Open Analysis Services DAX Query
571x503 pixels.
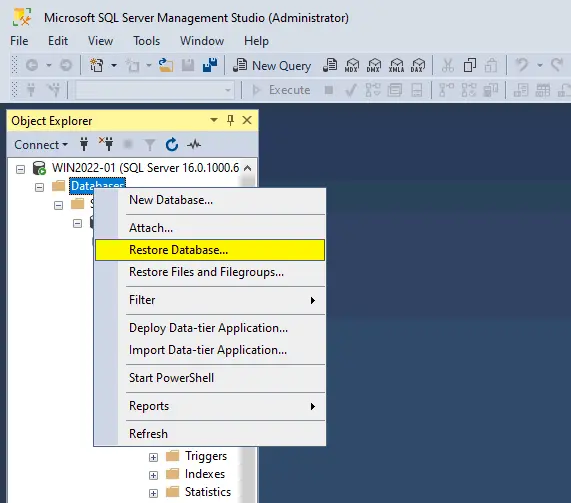[x=418, y=66]
